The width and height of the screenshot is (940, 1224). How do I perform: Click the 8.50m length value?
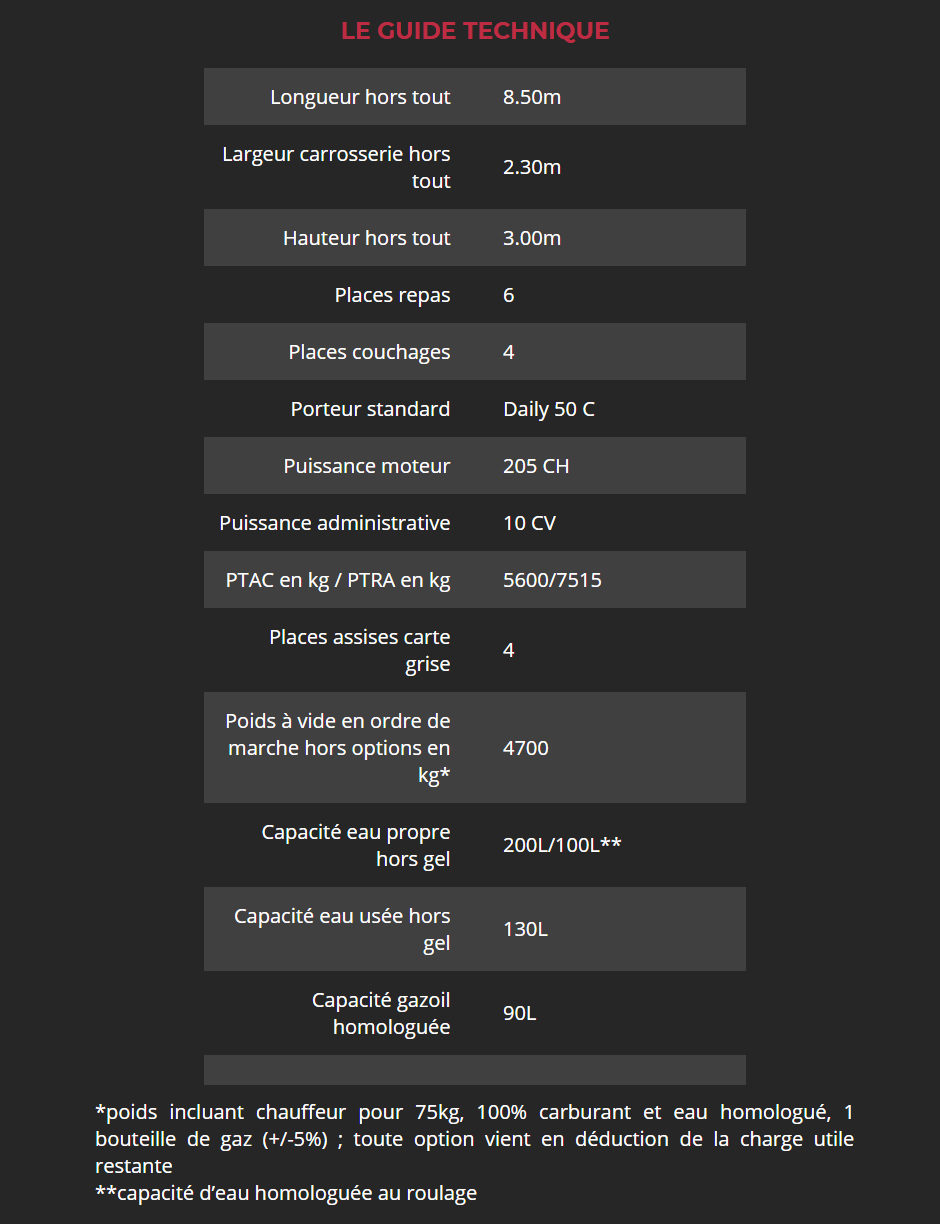(x=532, y=97)
